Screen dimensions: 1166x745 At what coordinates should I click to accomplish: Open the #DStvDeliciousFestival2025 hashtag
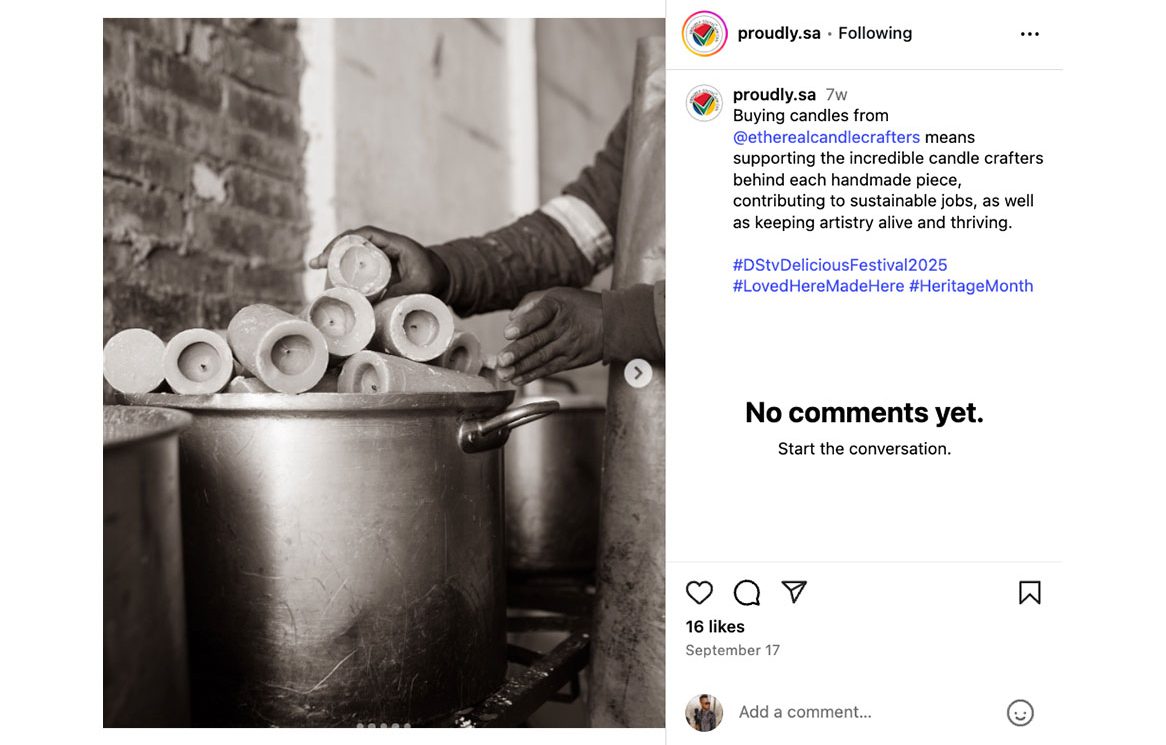(x=840, y=265)
